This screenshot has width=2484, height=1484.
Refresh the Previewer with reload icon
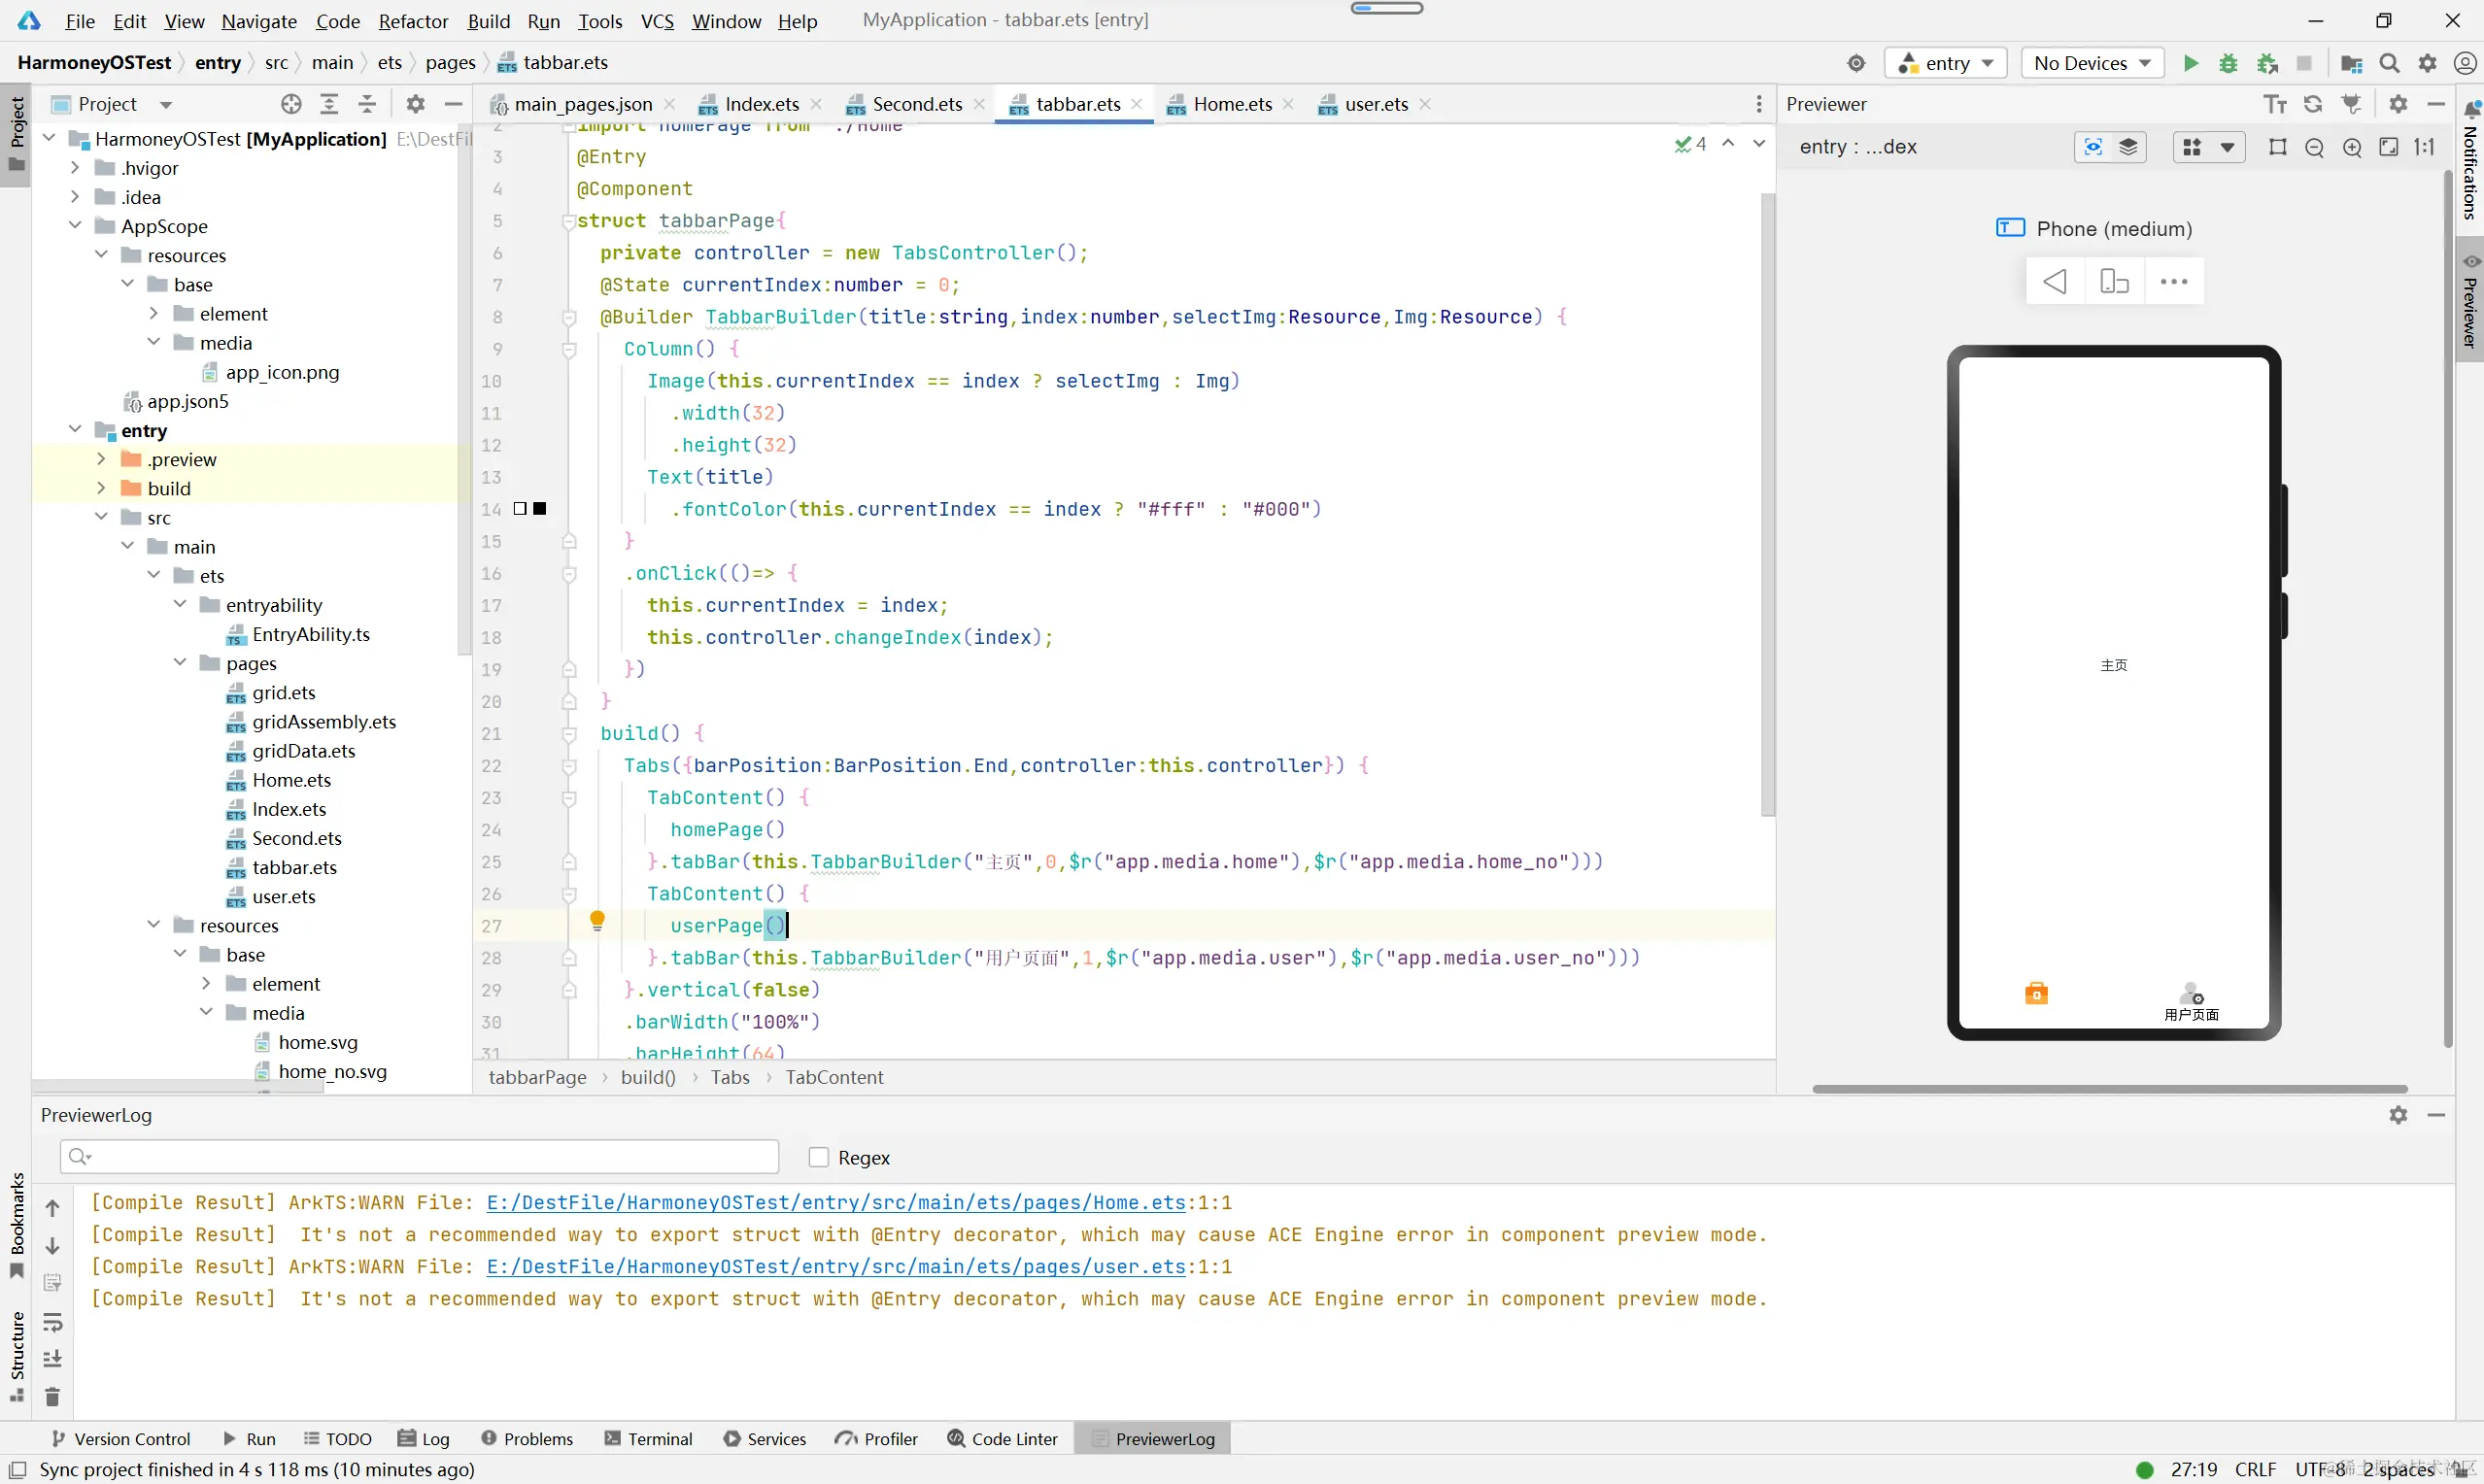coord(2313,104)
